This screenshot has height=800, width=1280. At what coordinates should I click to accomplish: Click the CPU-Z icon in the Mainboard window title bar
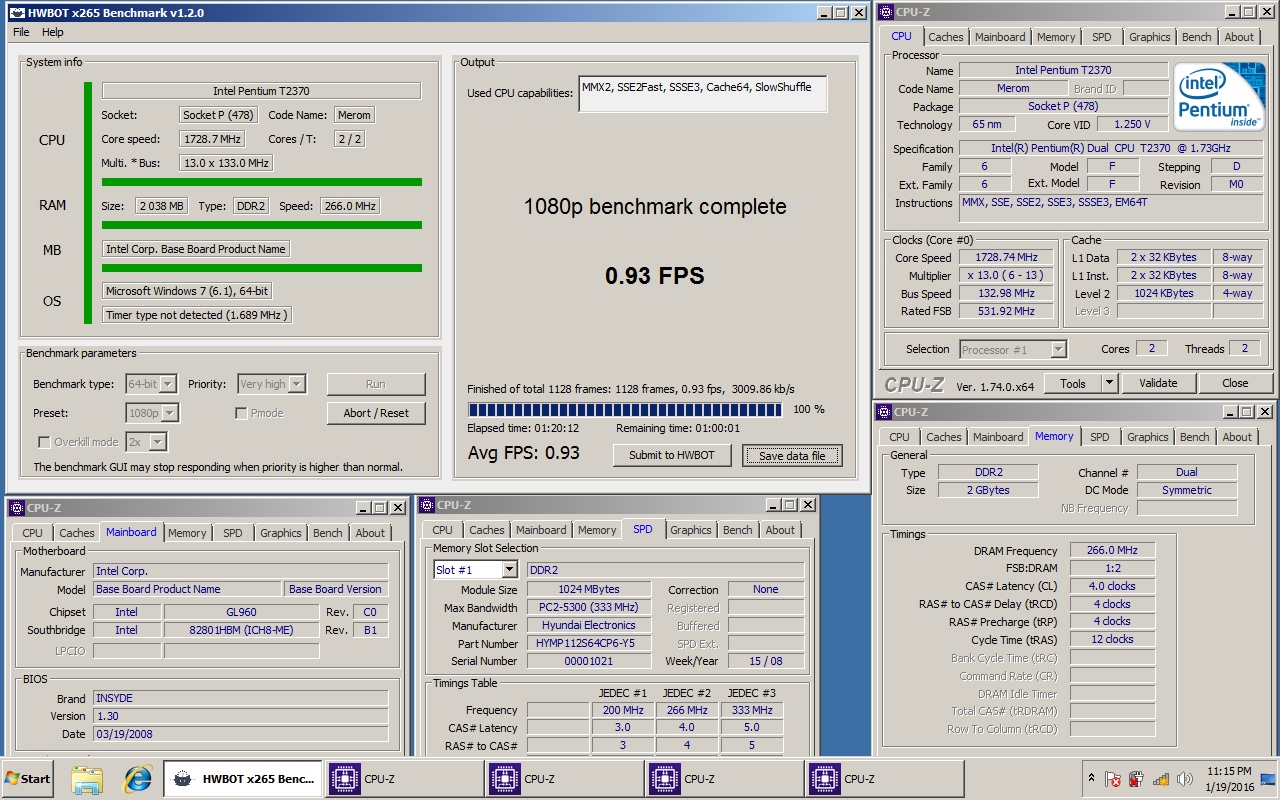tap(16, 508)
